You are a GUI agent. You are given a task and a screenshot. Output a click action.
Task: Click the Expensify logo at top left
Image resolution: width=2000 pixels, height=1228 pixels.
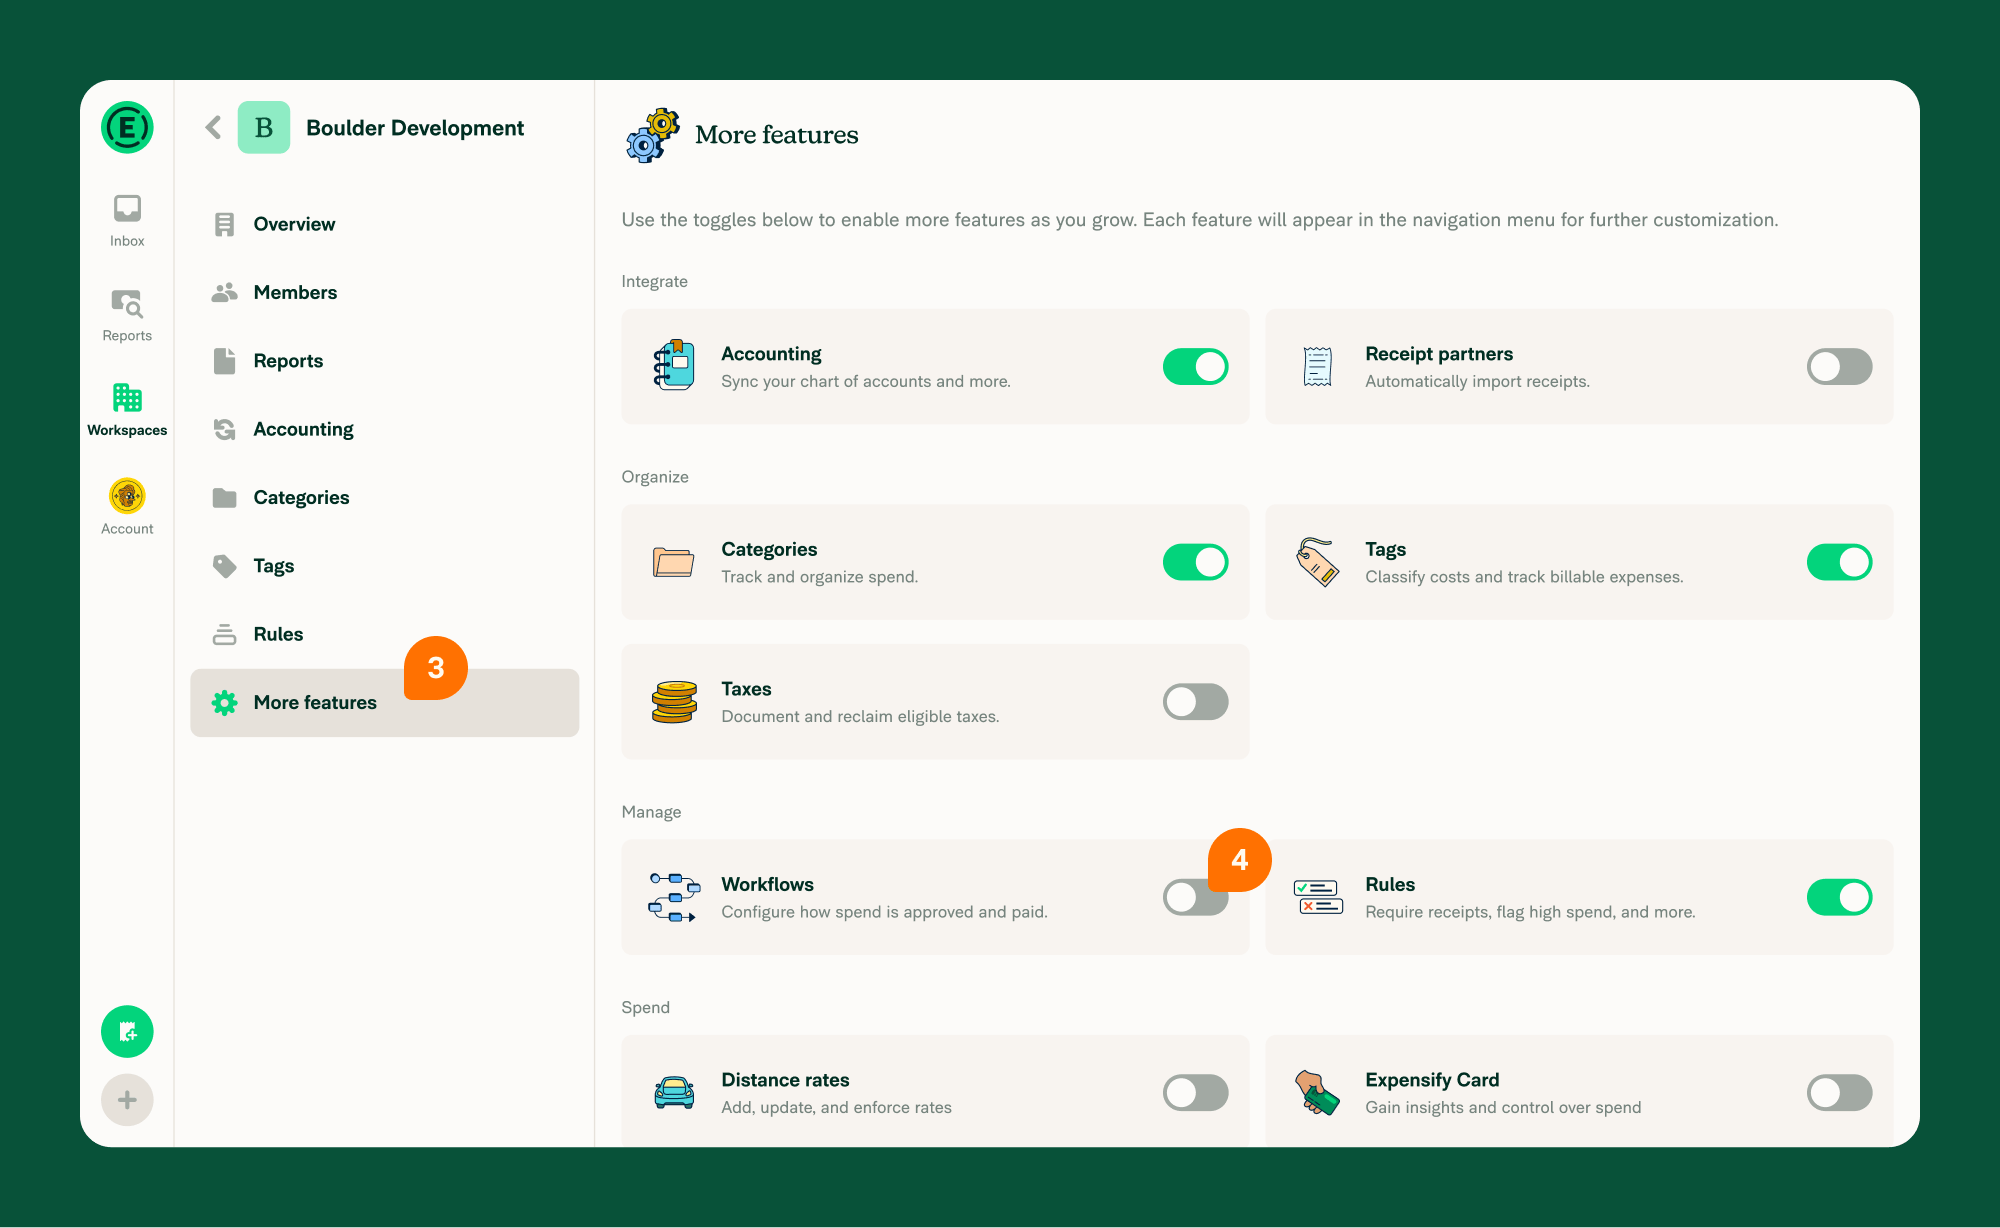(126, 128)
